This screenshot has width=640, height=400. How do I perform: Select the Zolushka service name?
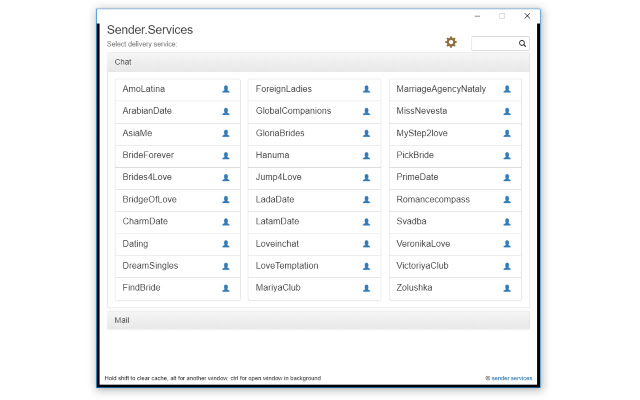tap(414, 288)
